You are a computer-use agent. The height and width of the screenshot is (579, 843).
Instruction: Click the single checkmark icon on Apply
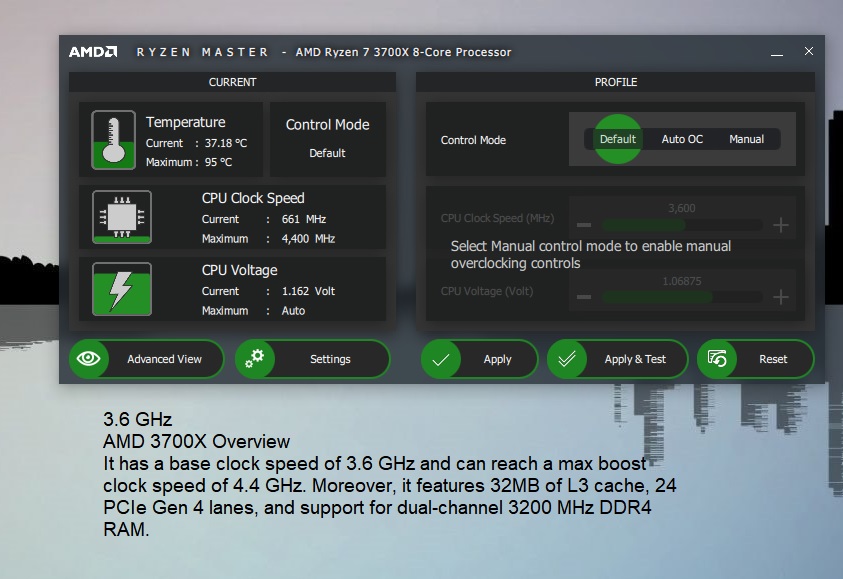coord(441,359)
